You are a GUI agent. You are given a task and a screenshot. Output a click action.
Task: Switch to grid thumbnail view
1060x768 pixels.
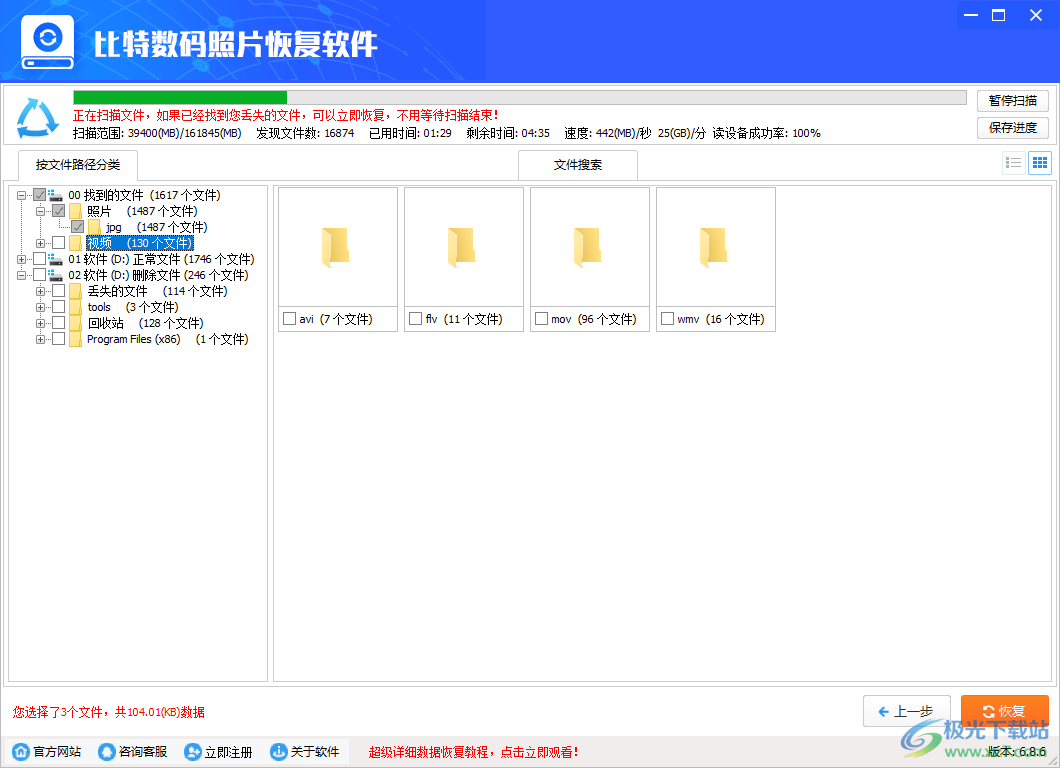point(1040,162)
